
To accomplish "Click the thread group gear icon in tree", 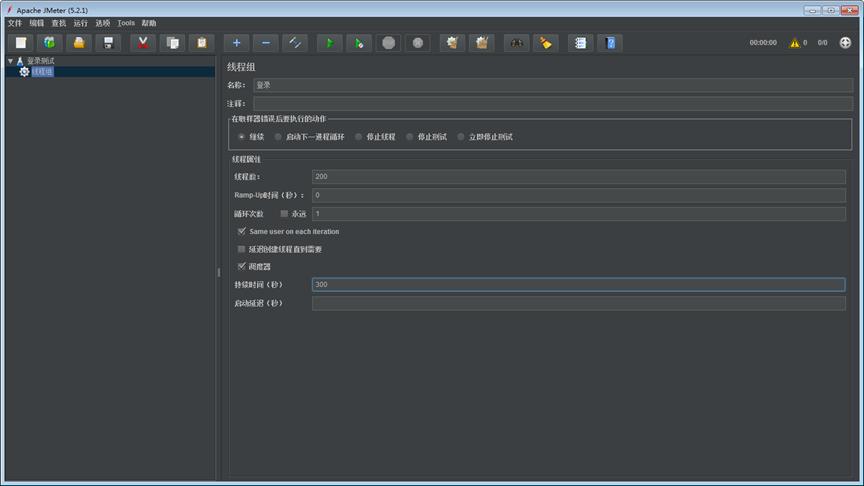I will (24, 72).
